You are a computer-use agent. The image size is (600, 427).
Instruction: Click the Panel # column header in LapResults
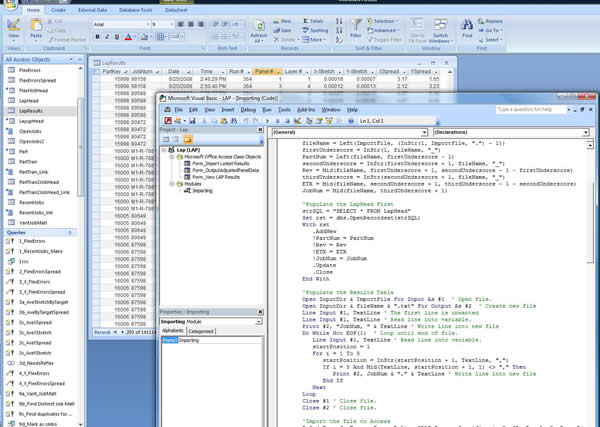coord(267,72)
